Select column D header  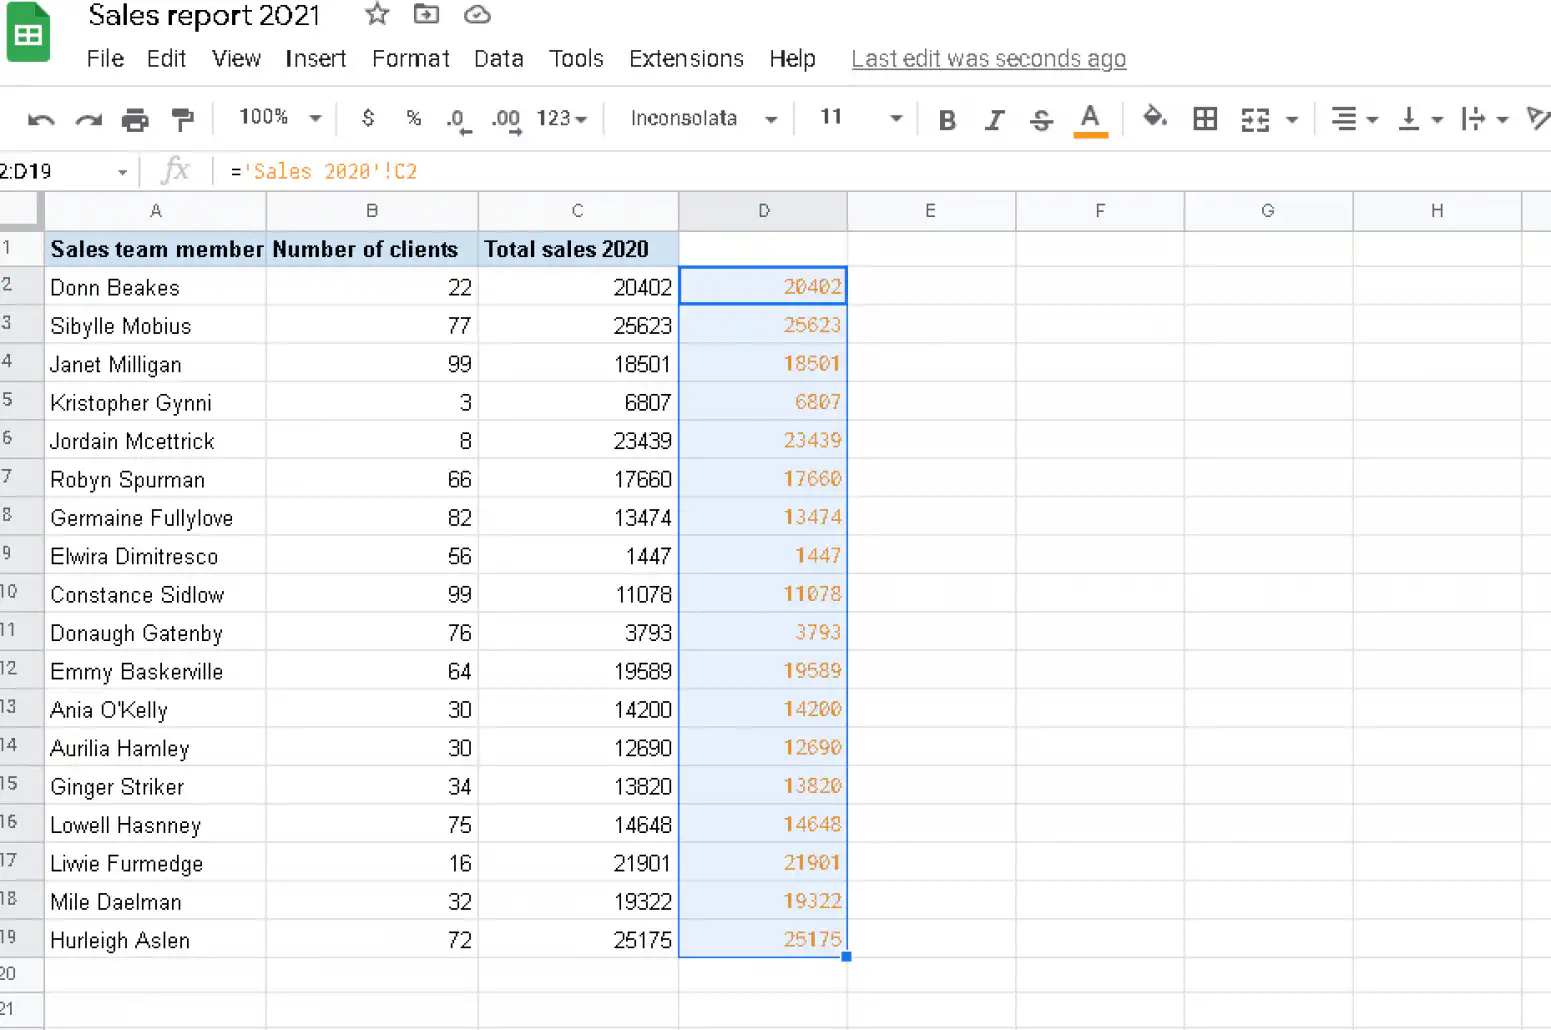[x=763, y=211]
